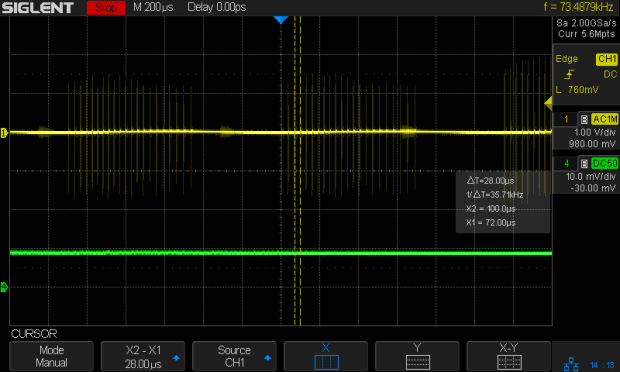The image size is (620, 372).
Task: Click the network connection icon
Action: pyautogui.click(x=571, y=364)
